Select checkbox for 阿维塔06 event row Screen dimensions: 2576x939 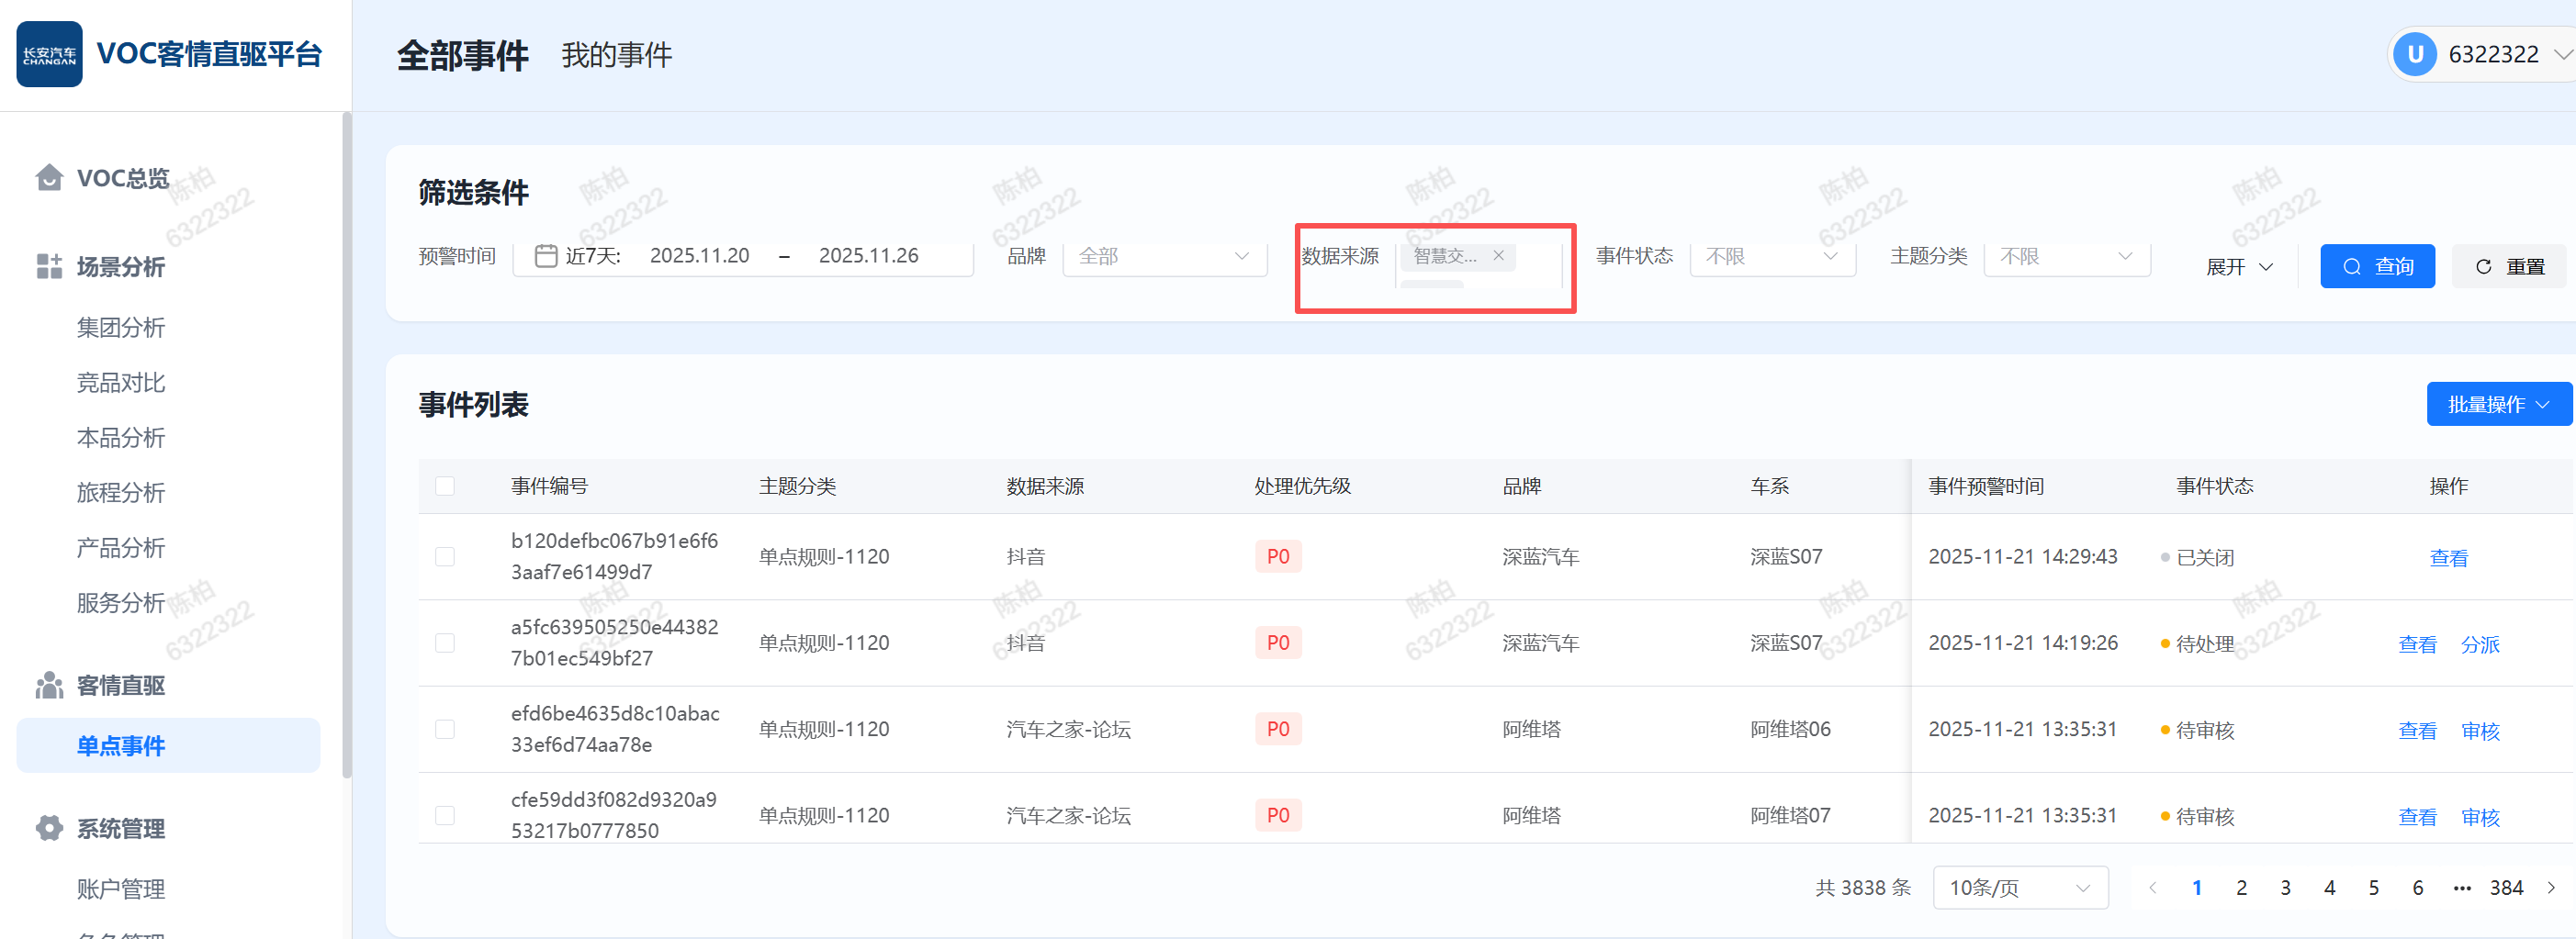click(445, 729)
